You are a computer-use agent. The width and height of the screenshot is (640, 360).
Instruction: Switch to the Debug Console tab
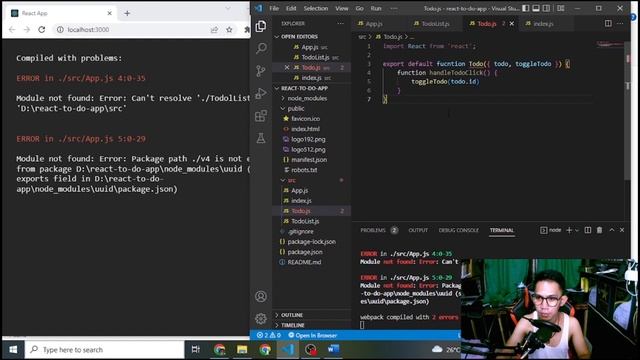[x=458, y=230]
